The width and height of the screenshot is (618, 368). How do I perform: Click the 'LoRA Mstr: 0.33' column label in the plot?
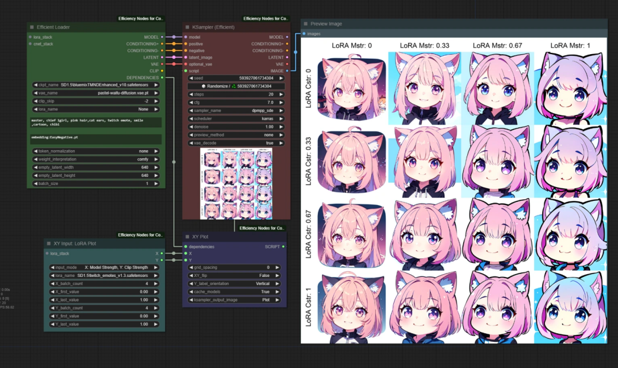(424, 46)
